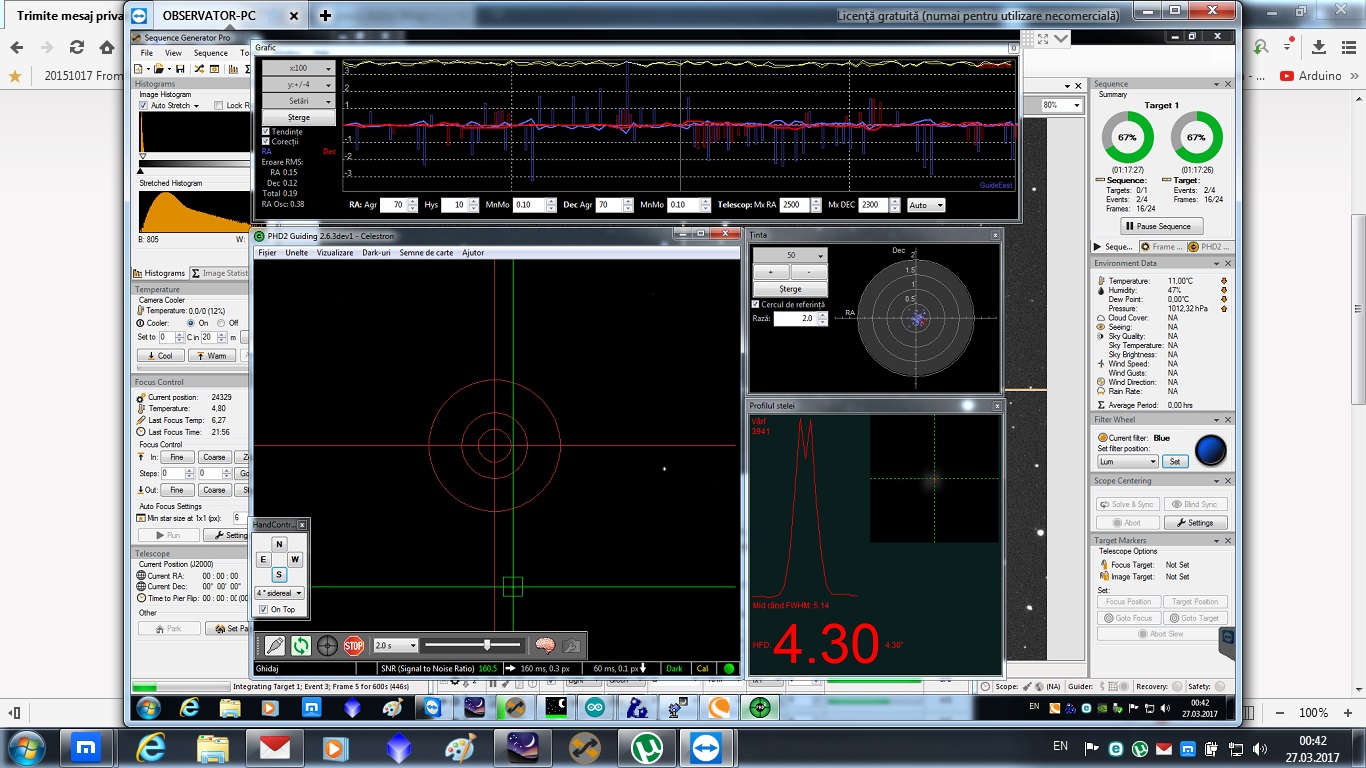
Task: Open TeamViewer from the inner taskbar
Action: (x=432, y=708)
